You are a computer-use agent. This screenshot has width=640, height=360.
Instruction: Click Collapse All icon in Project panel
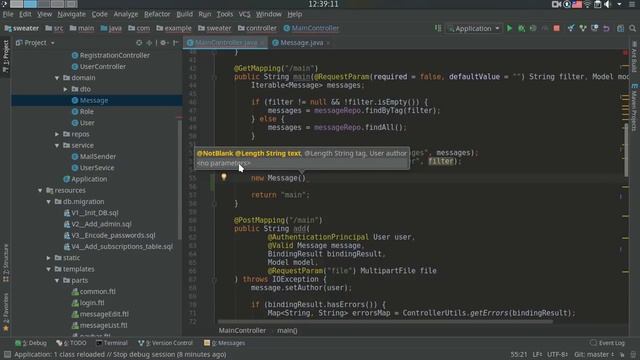point(149,42)
